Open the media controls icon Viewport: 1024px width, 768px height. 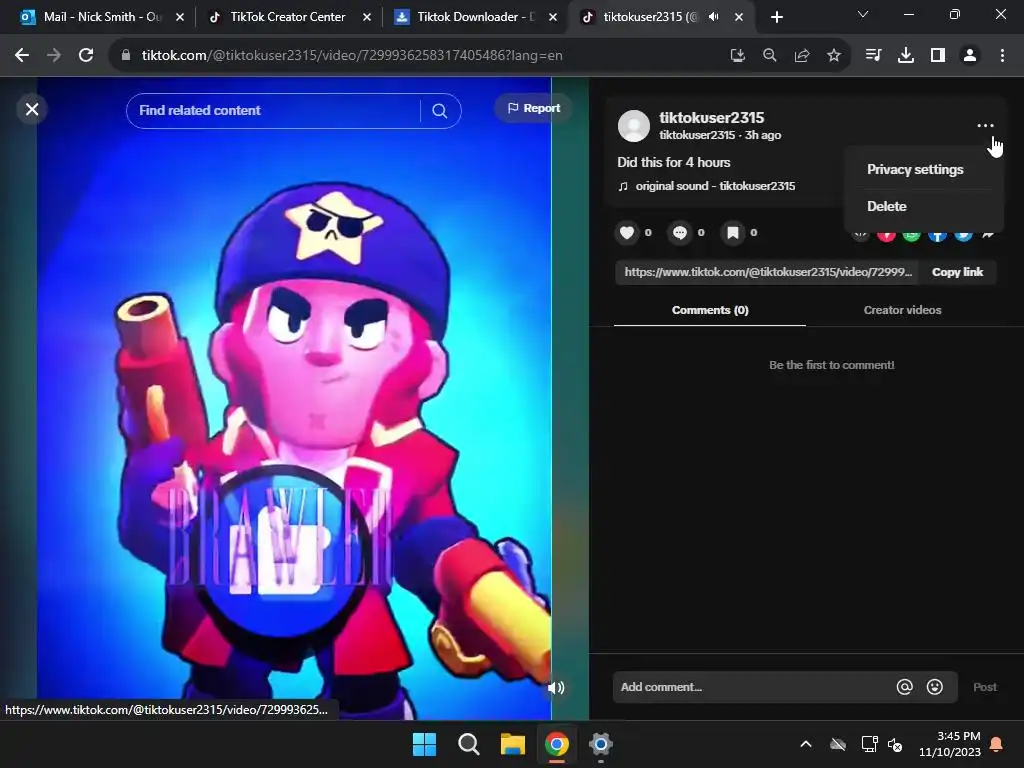click(873, 56)
